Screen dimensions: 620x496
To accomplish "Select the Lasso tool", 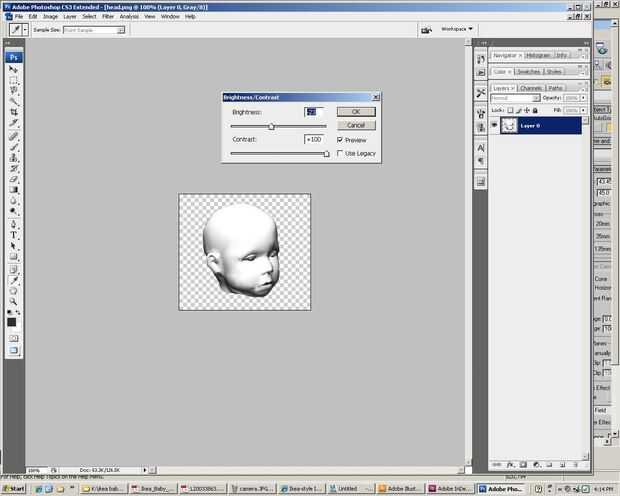I will [13, 91].
